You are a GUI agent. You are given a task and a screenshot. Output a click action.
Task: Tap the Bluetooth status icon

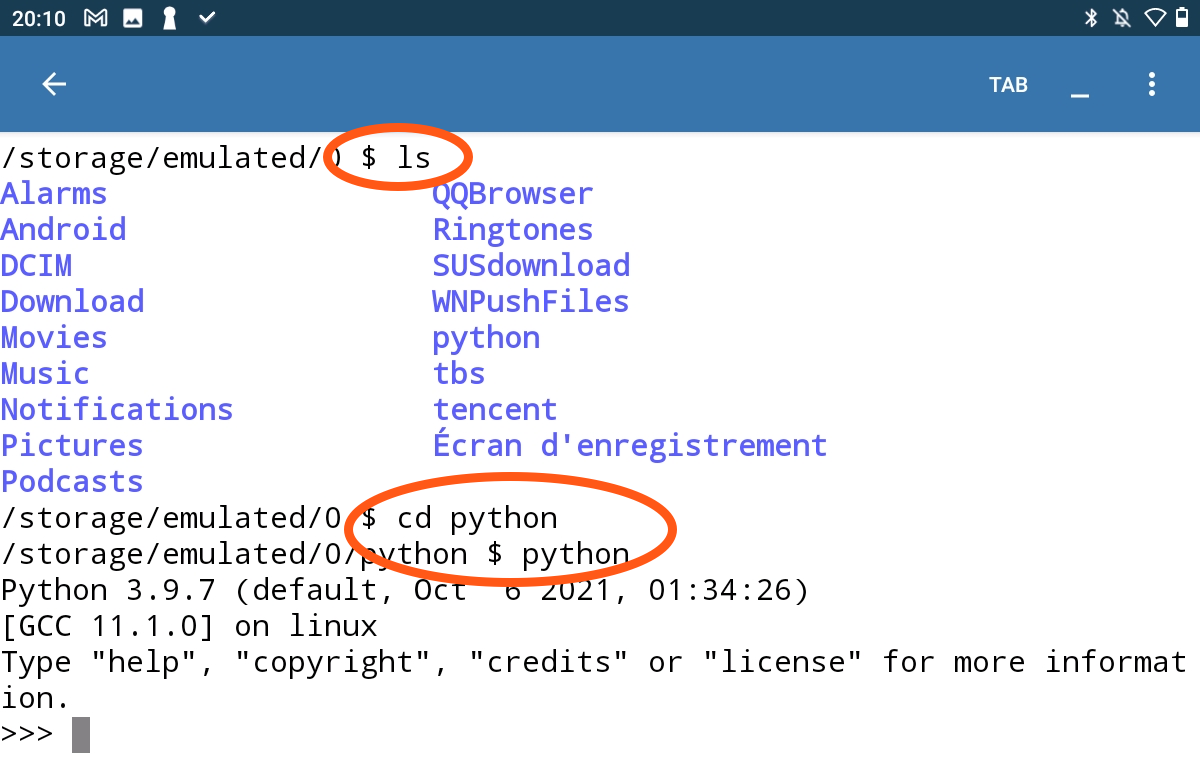coord(1091,18)
